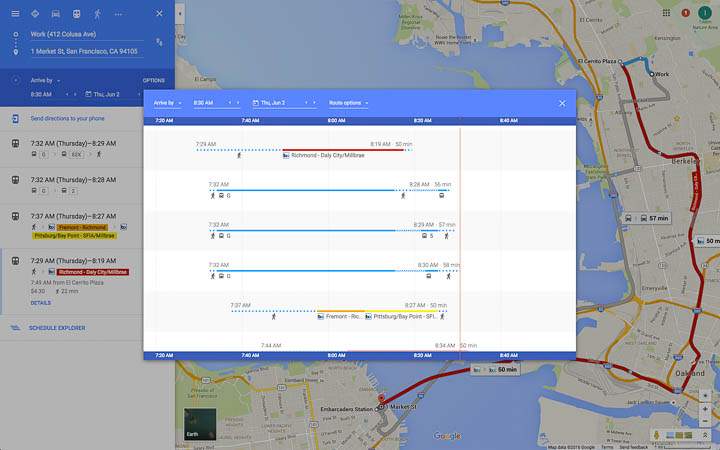Switch to transit directions mode

pyautogui.click(x=76, y=13)
